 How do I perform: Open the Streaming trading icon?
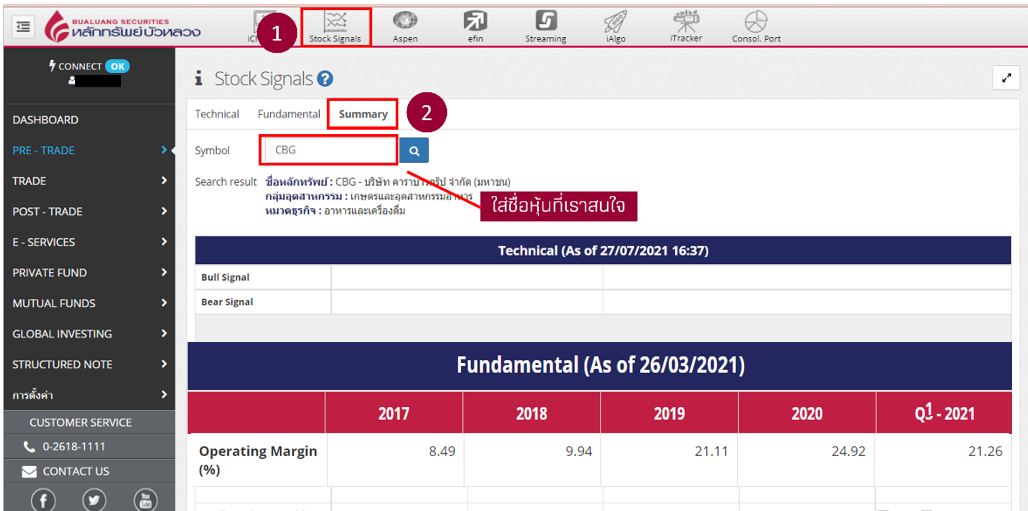(x=545, y=25)
